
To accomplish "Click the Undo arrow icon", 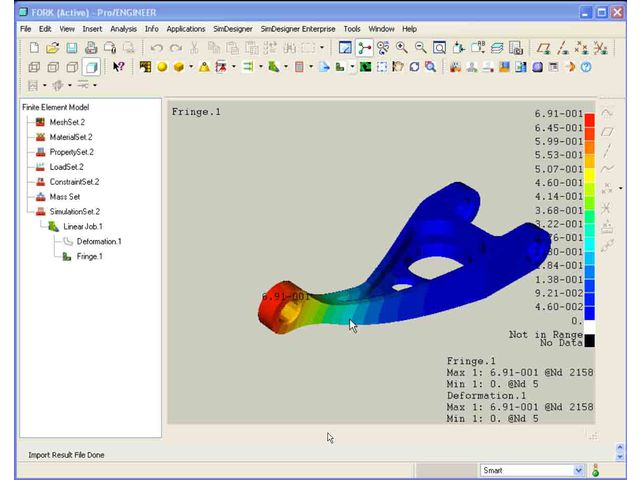I will (157, 48).
